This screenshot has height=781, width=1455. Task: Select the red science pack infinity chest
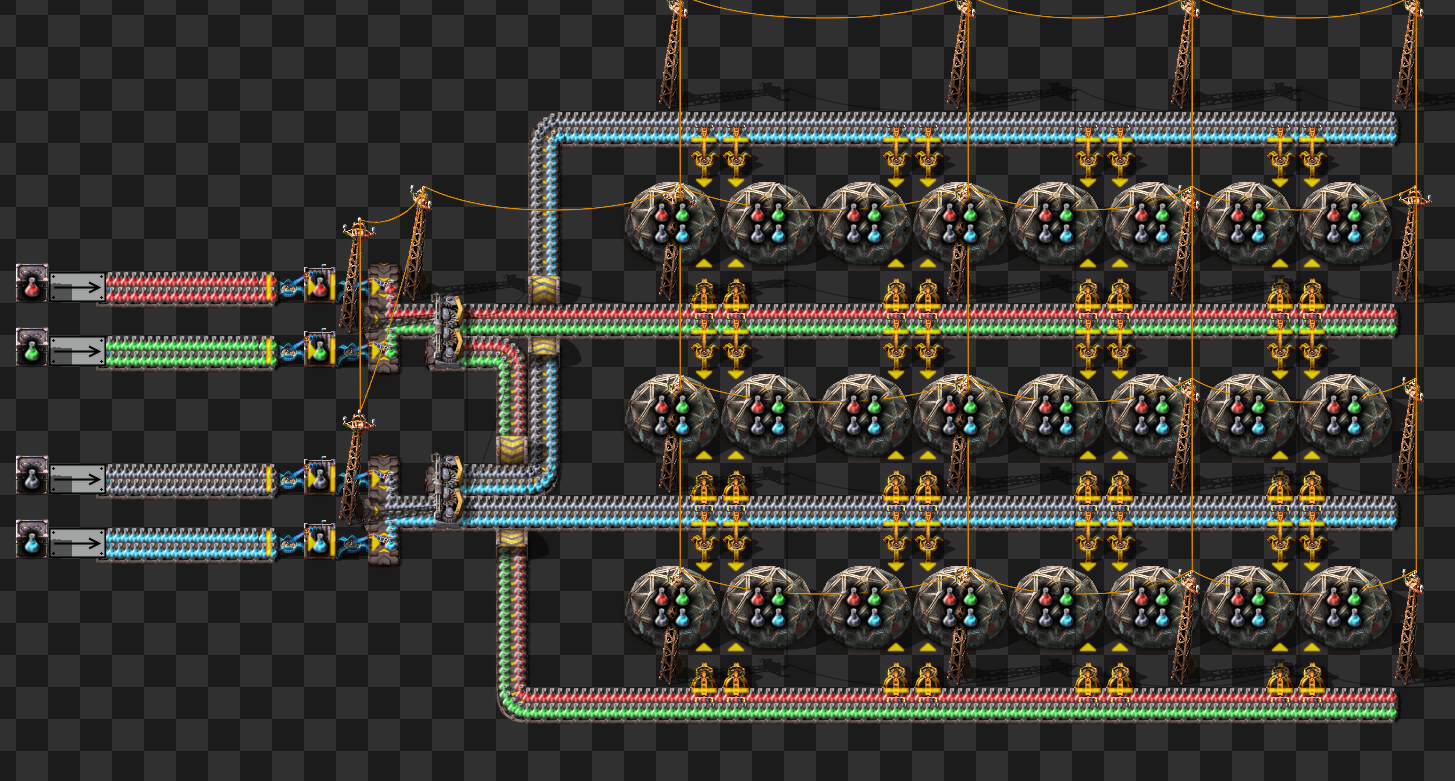tap(31, 285)
